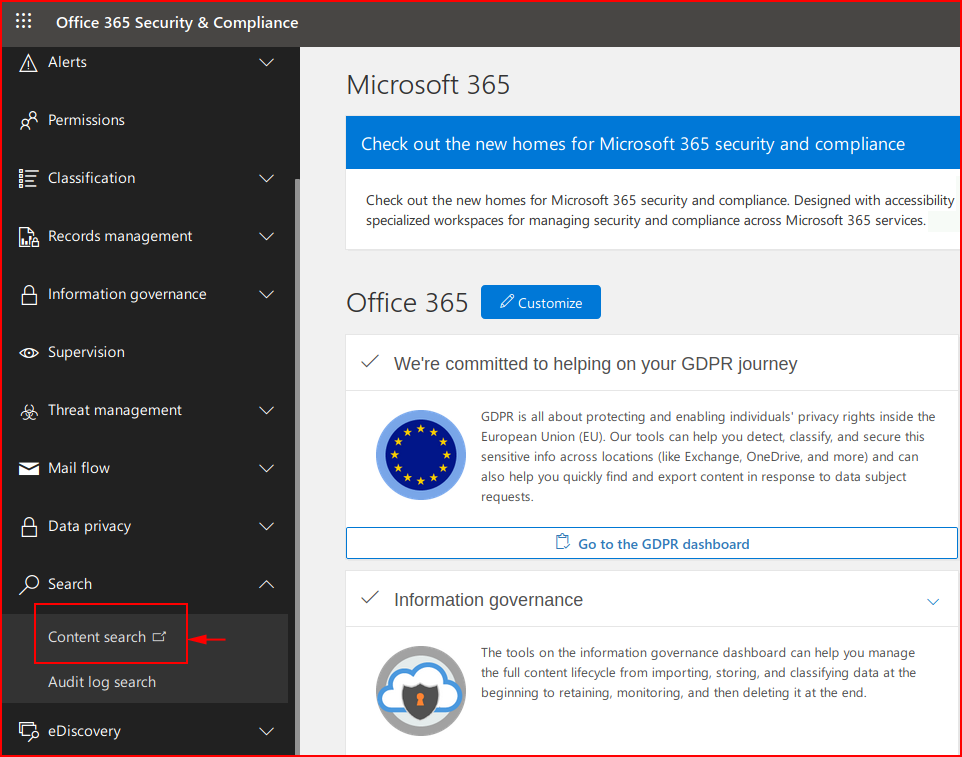Image resolution: width=962 pixels, height=757 pixels.
Task: Collapse the Search section chevron
Action: click(266, 585)
